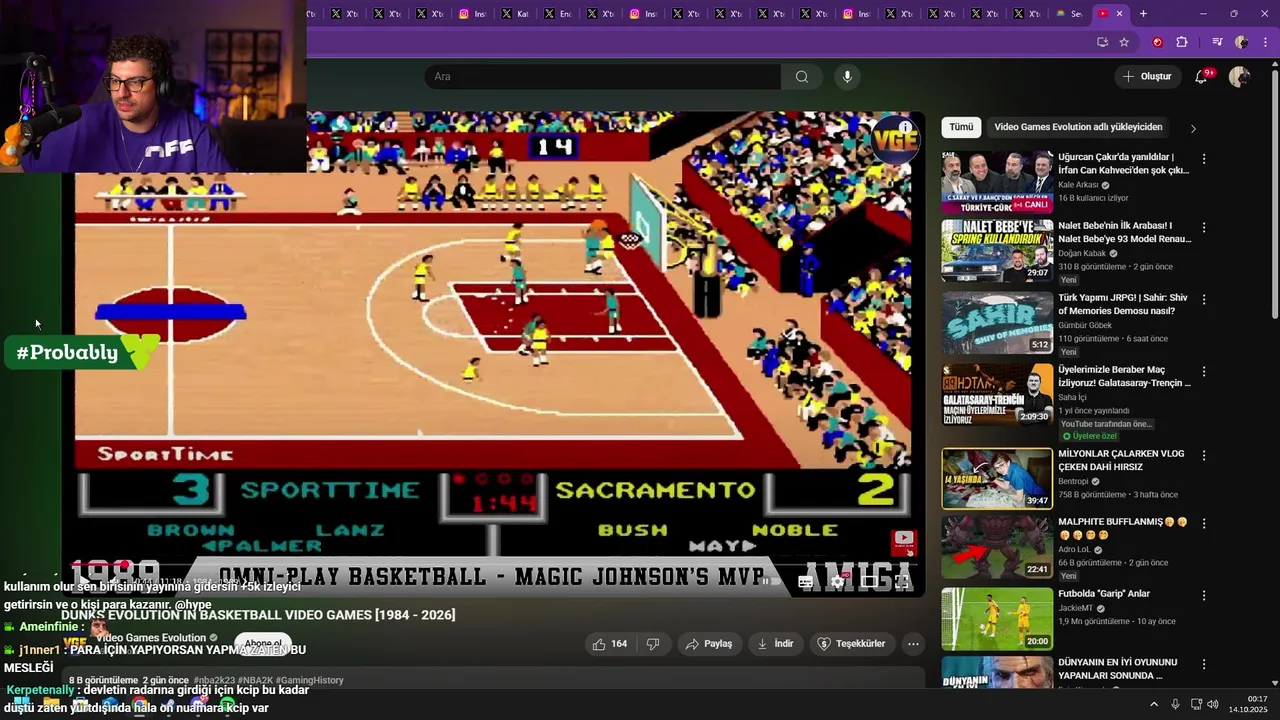Like the video with thumbs up

[x=609, y=644]
